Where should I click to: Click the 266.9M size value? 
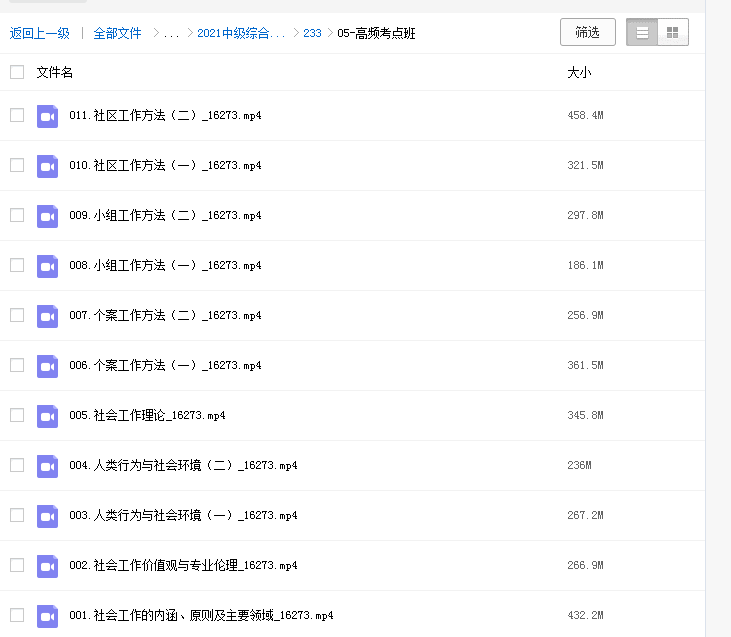(585, 565)
